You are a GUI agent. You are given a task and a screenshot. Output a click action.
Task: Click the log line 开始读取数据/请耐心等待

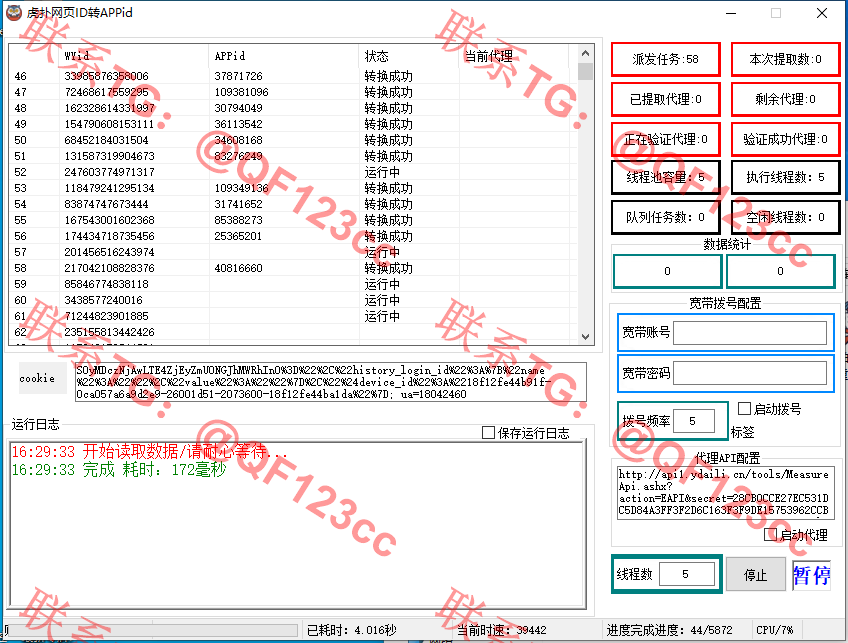pos(150,452)
